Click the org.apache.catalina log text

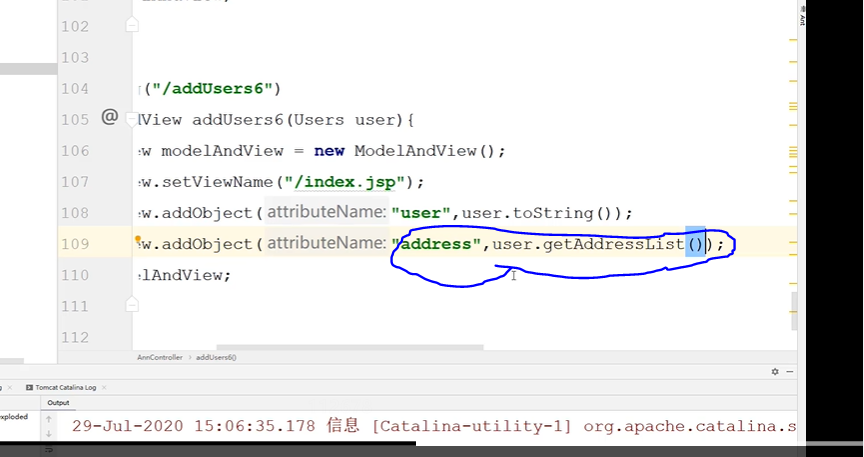[689, 426]
